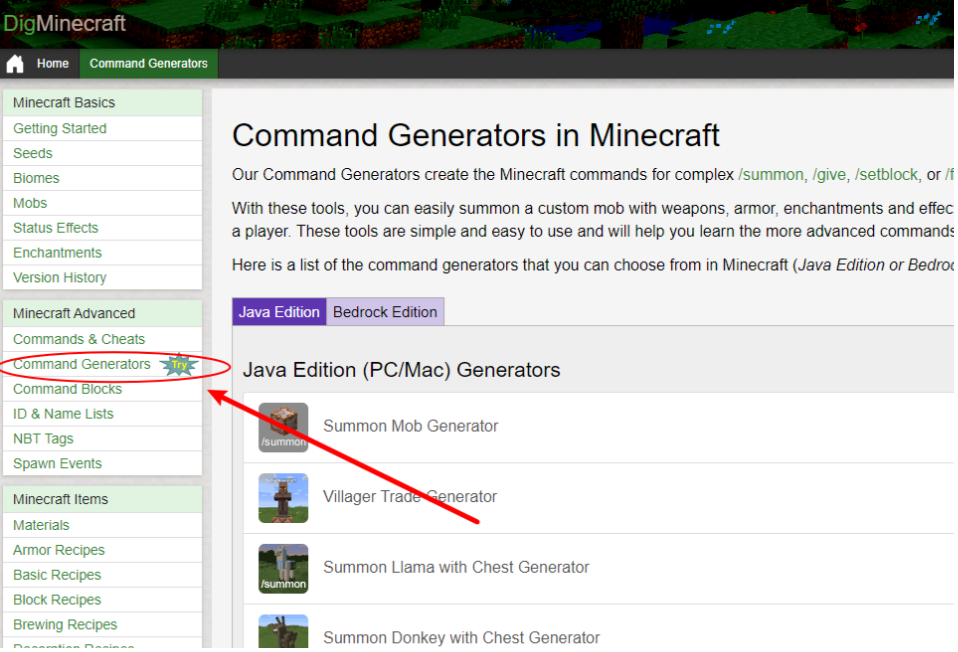Viewport: 958px width, 652px height.
Task: Go to the Home navigation item
Action: coord(53,64)
